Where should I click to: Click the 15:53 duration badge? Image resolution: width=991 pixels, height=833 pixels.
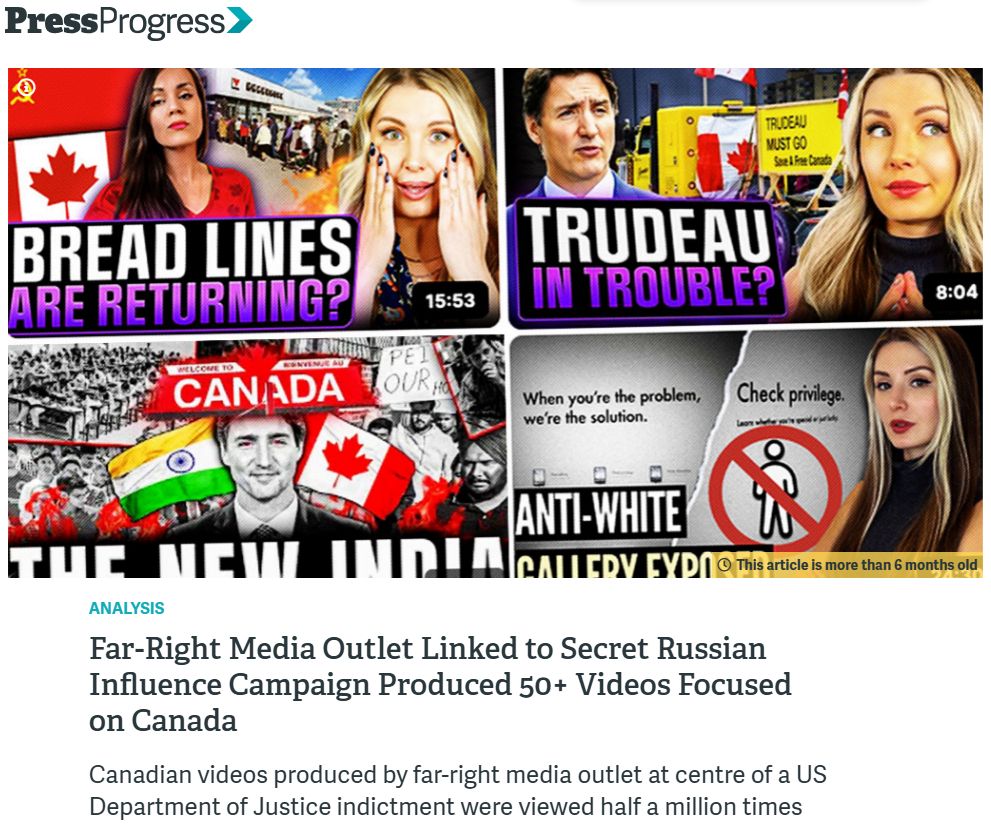450,301
